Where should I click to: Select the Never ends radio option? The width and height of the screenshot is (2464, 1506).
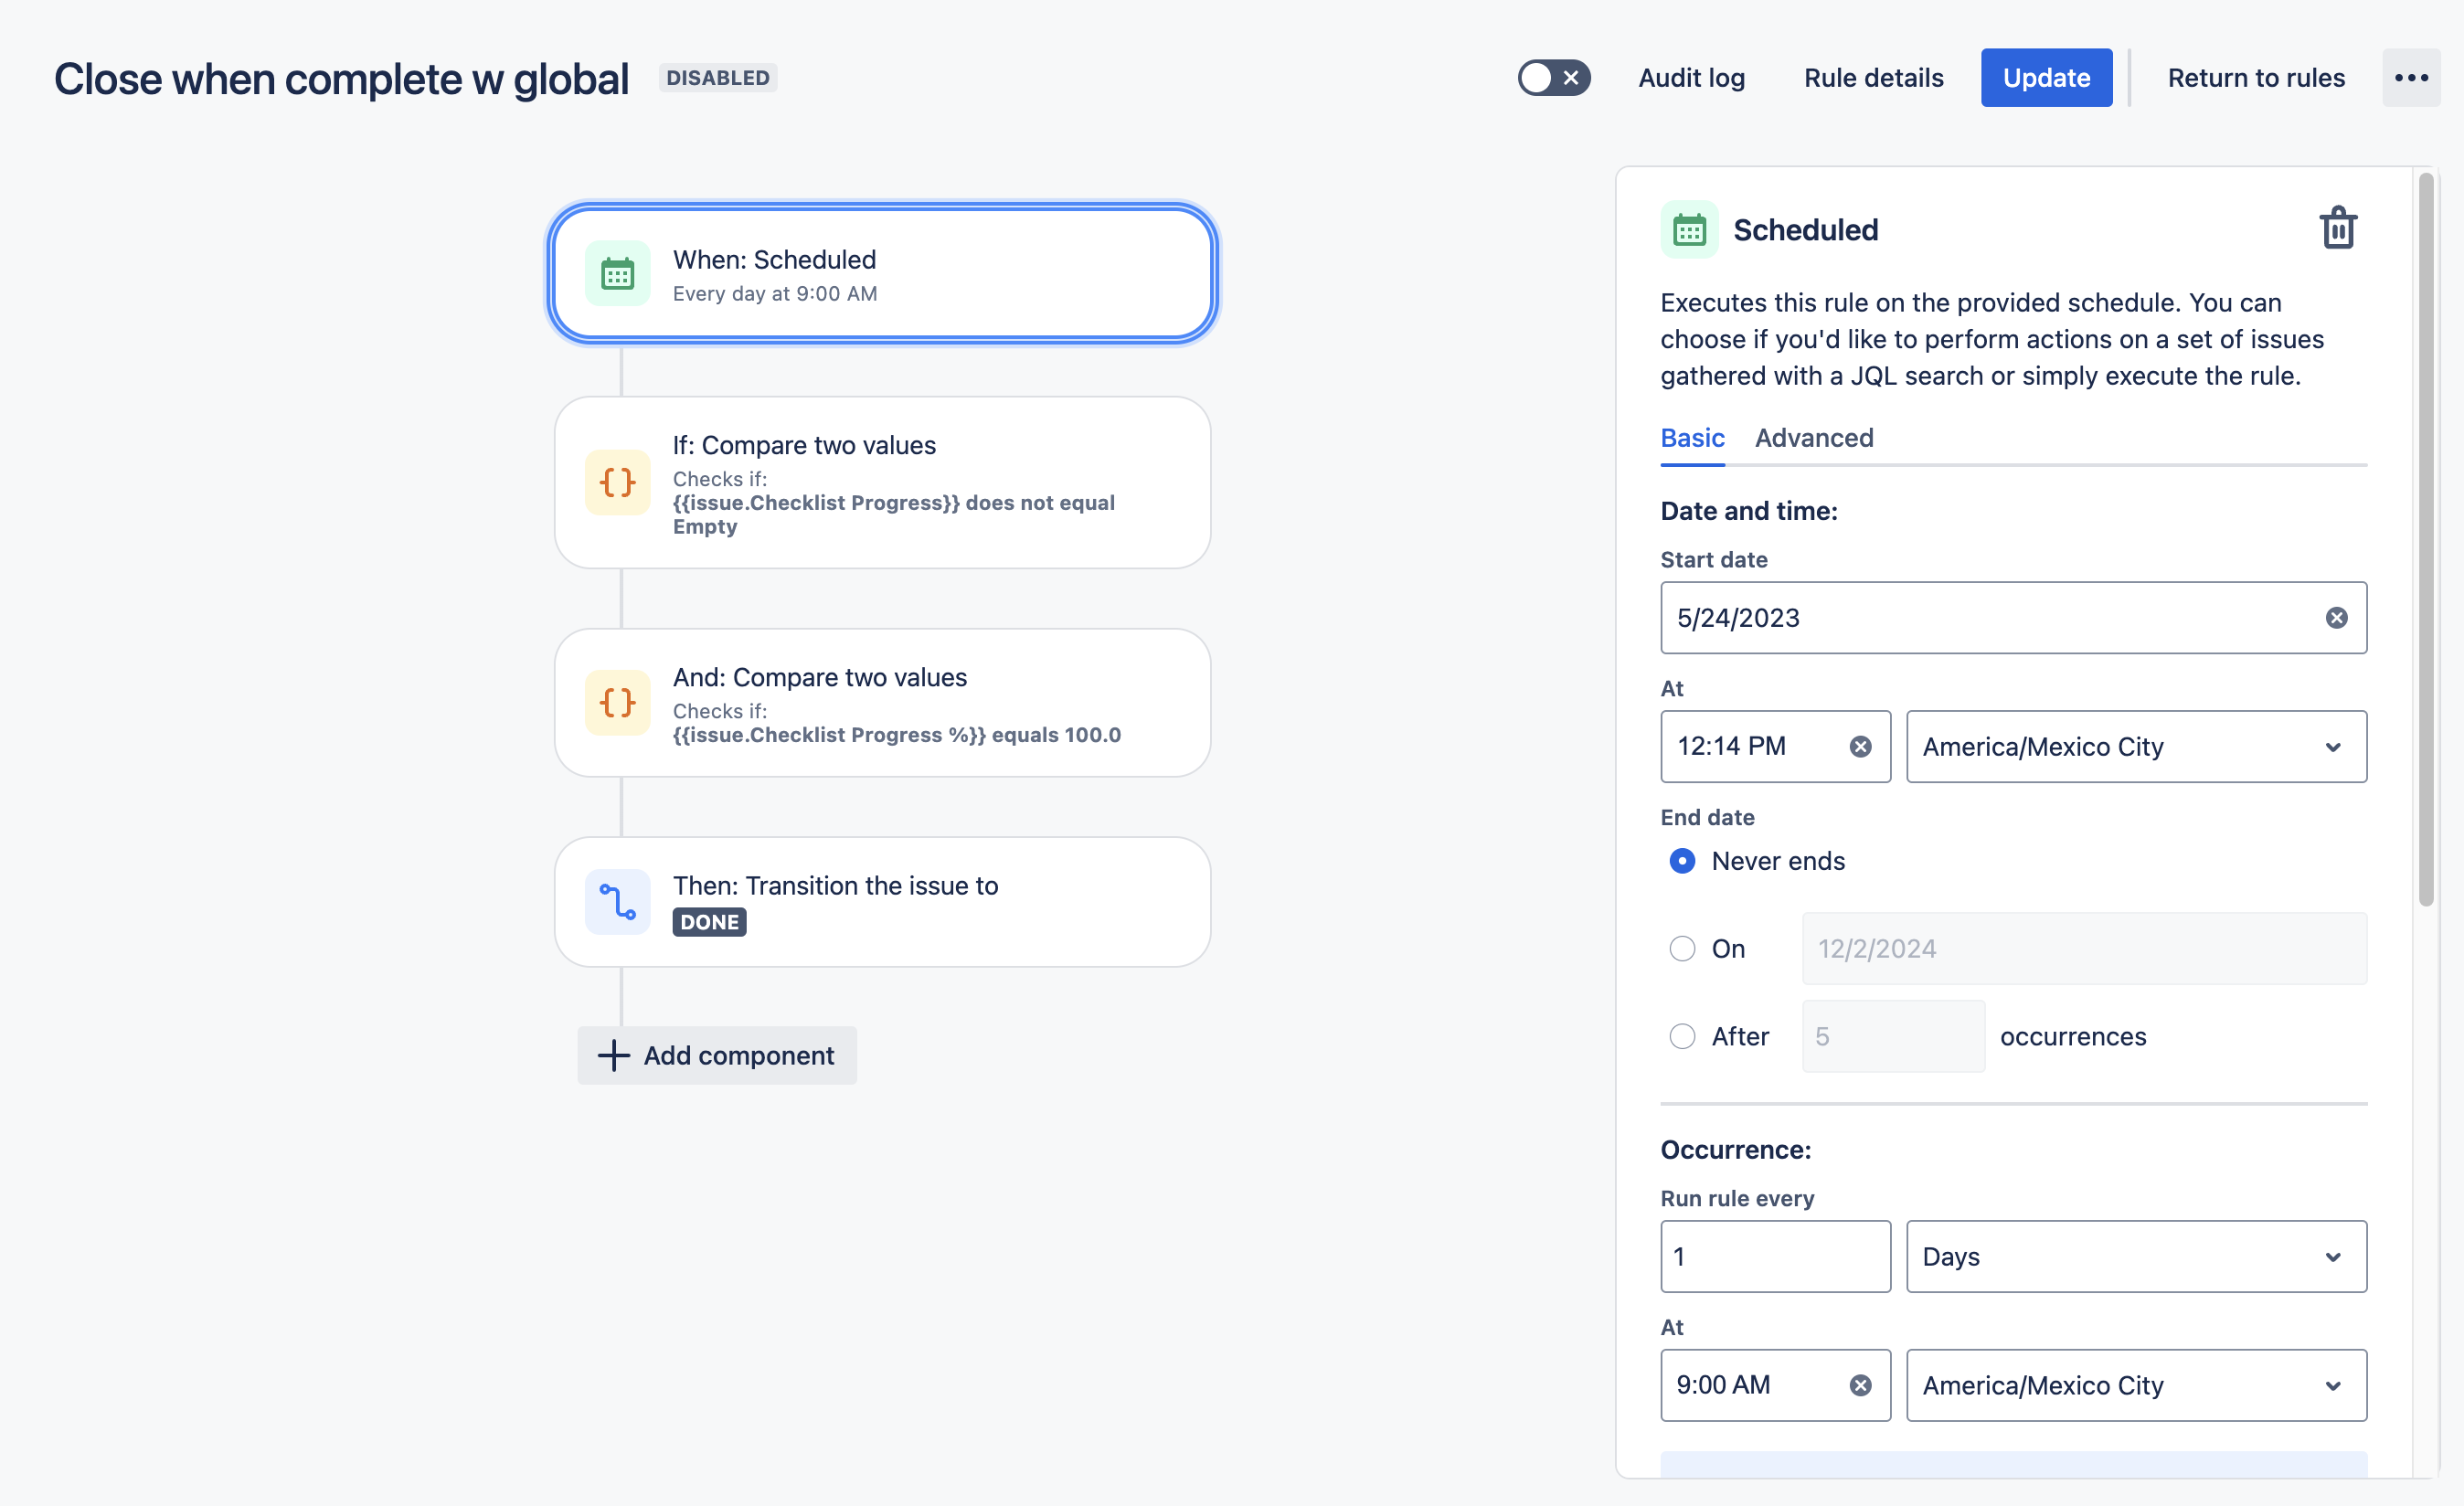point(1682,861)
